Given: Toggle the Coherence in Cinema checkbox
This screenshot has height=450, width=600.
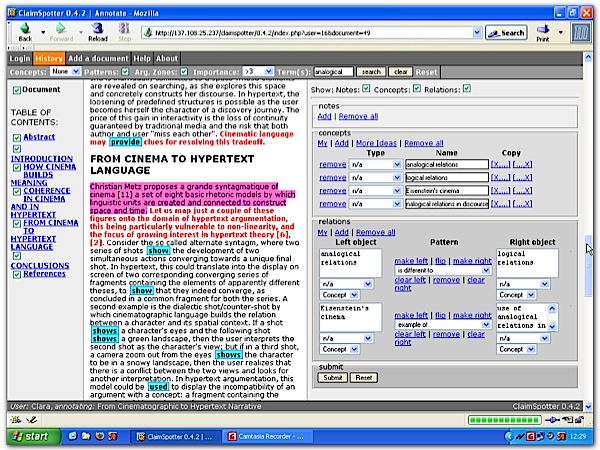Looking at the screenshot, I should pos(16,191).
